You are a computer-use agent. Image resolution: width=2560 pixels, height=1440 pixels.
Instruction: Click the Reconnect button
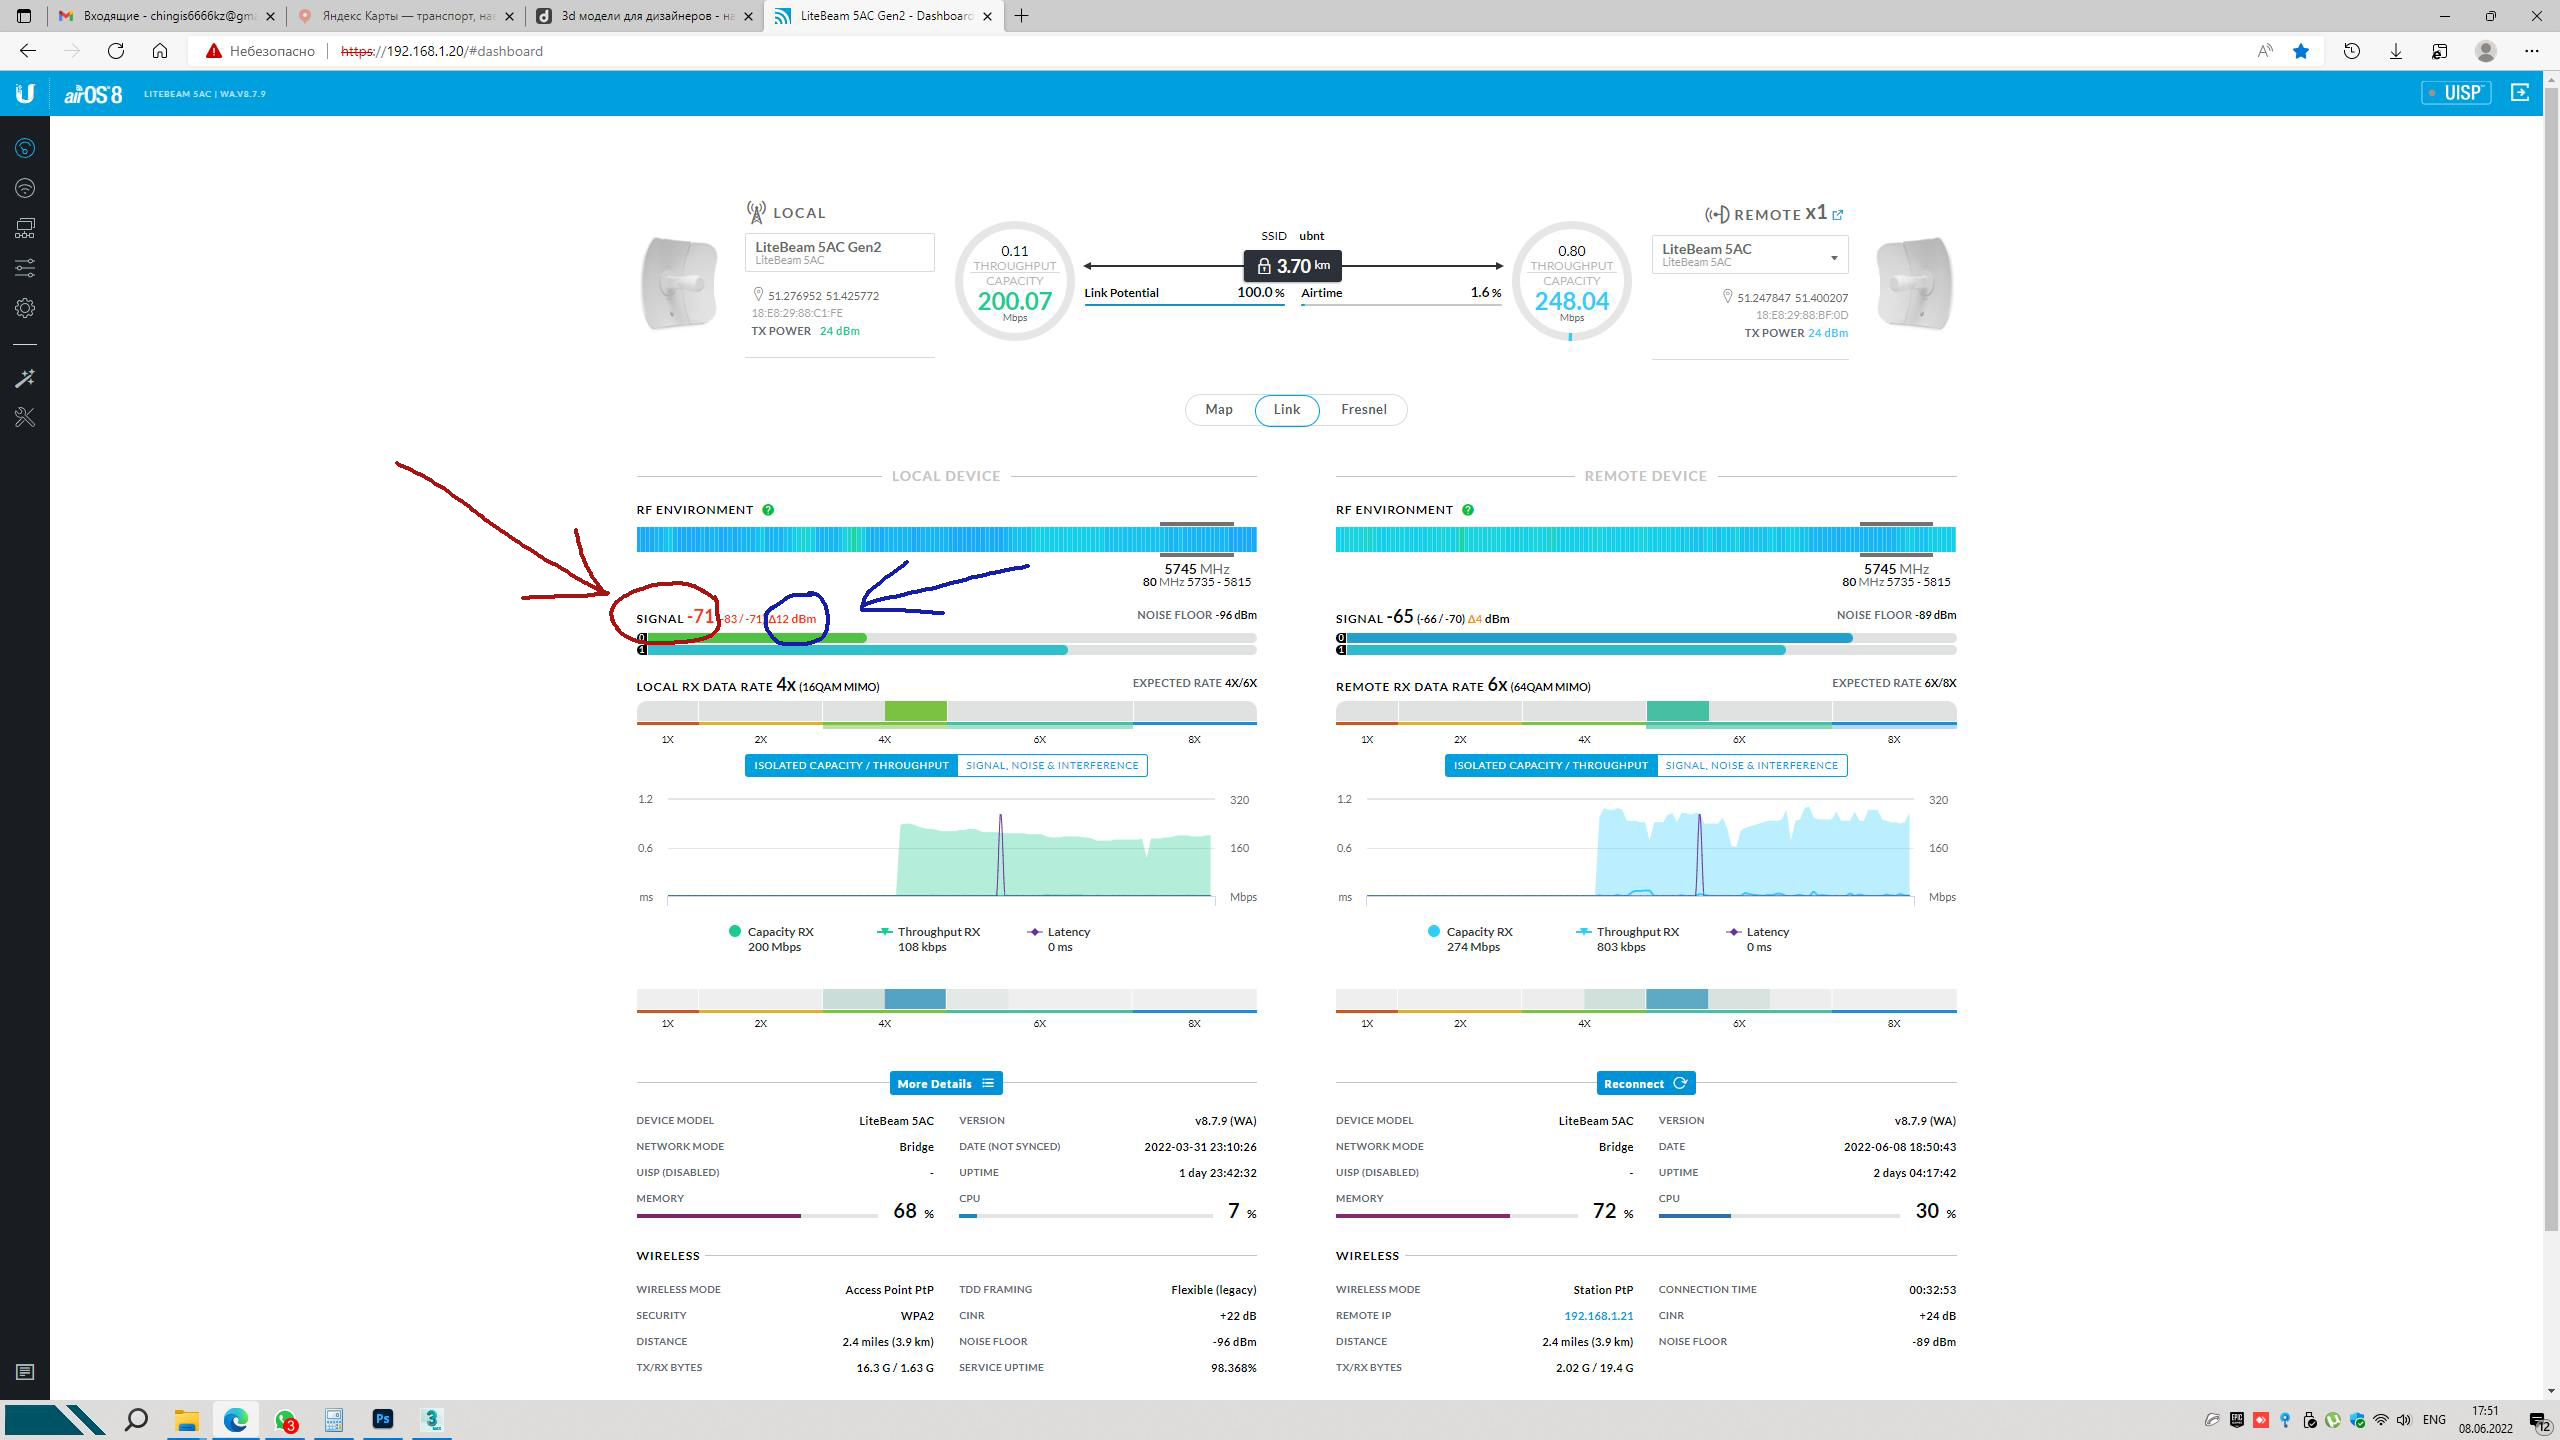pos(1645,1083)
